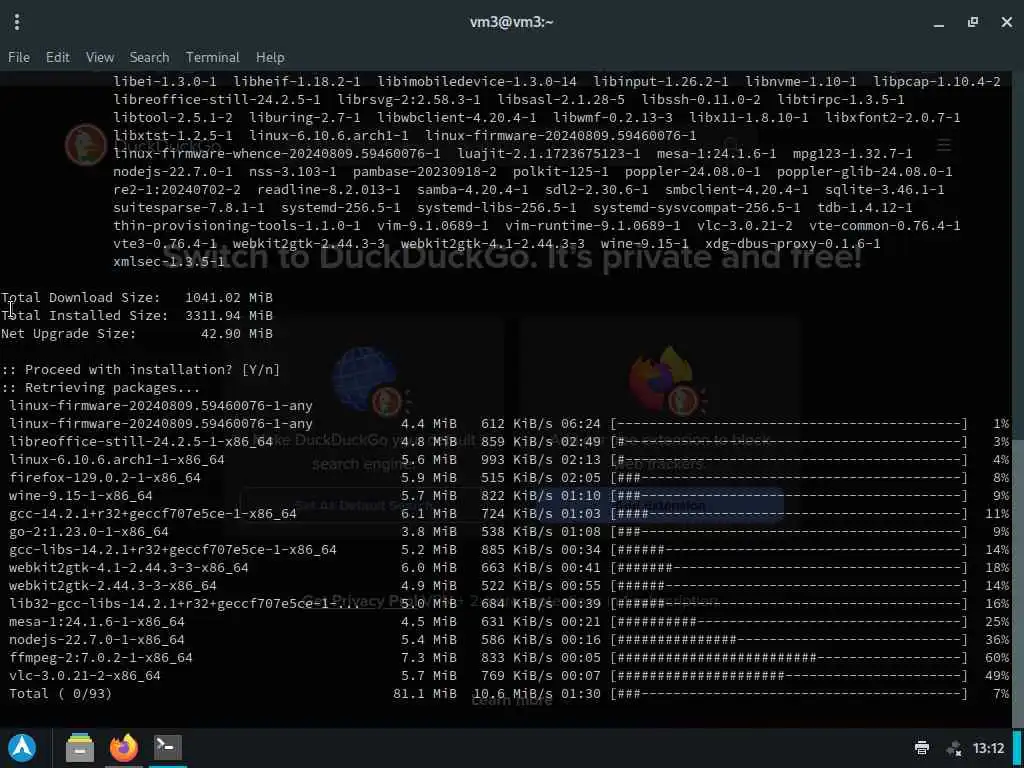This screenshot has width=1024, height=768.
Task: Click the libreoffice-still-24.2.5-1-x86_64 download row name
Action: tap(141, 441)
